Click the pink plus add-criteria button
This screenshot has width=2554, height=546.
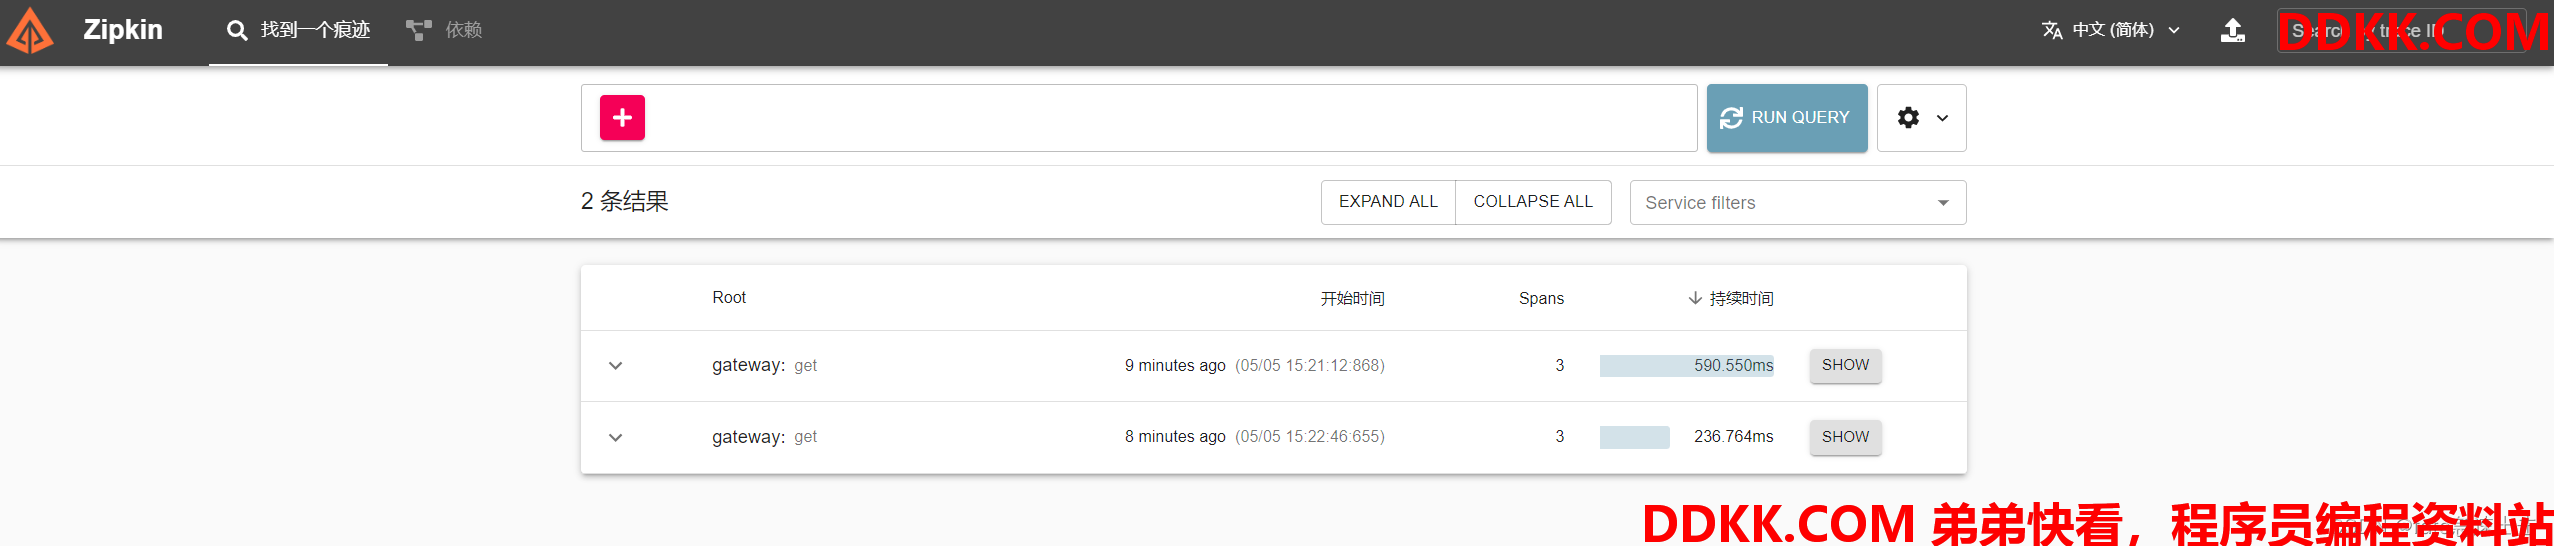pos(622,118)
